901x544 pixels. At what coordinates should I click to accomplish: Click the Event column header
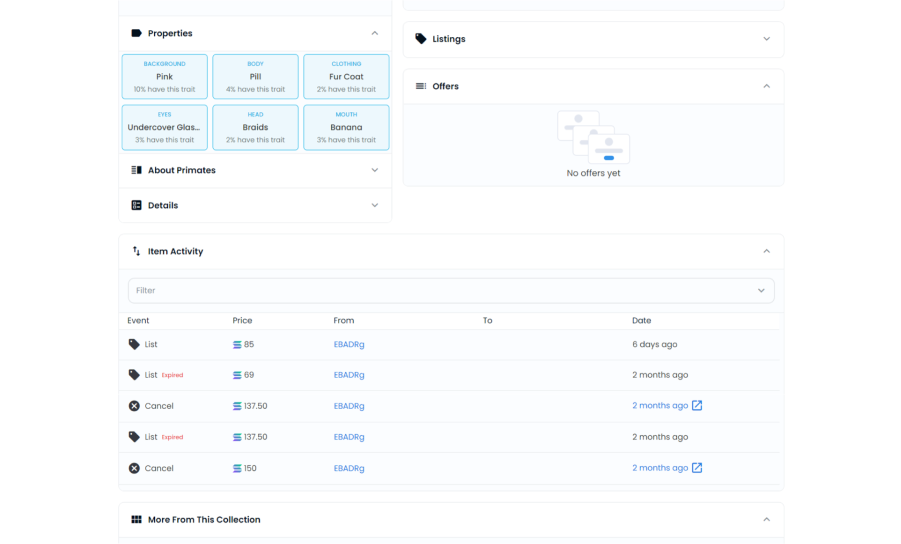coord(138,321)
